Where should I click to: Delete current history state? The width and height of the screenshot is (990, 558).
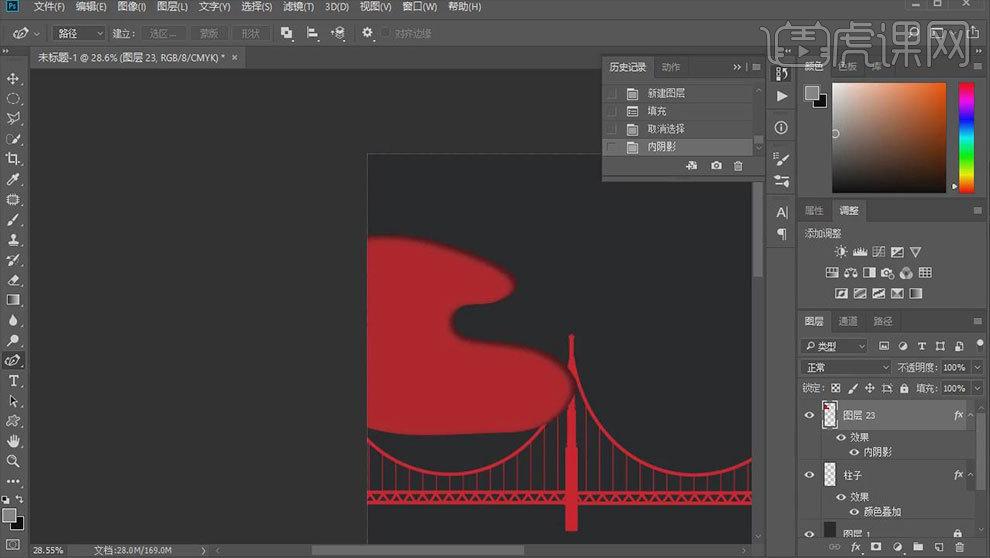coord(738,166)
